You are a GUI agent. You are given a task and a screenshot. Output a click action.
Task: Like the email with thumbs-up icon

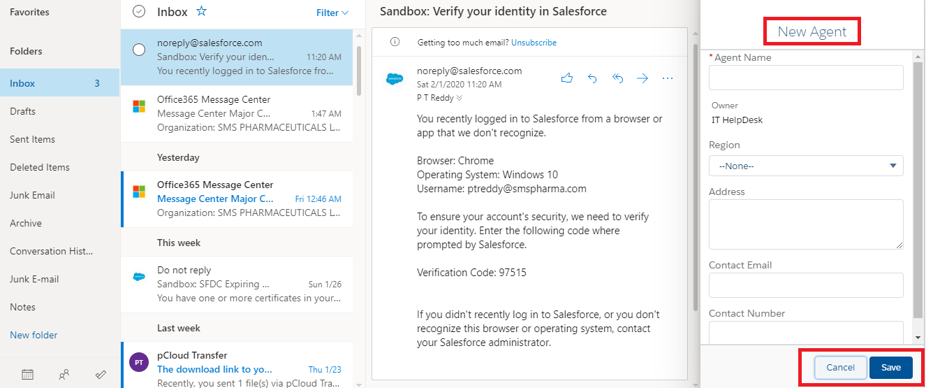(x=567, y=78)
